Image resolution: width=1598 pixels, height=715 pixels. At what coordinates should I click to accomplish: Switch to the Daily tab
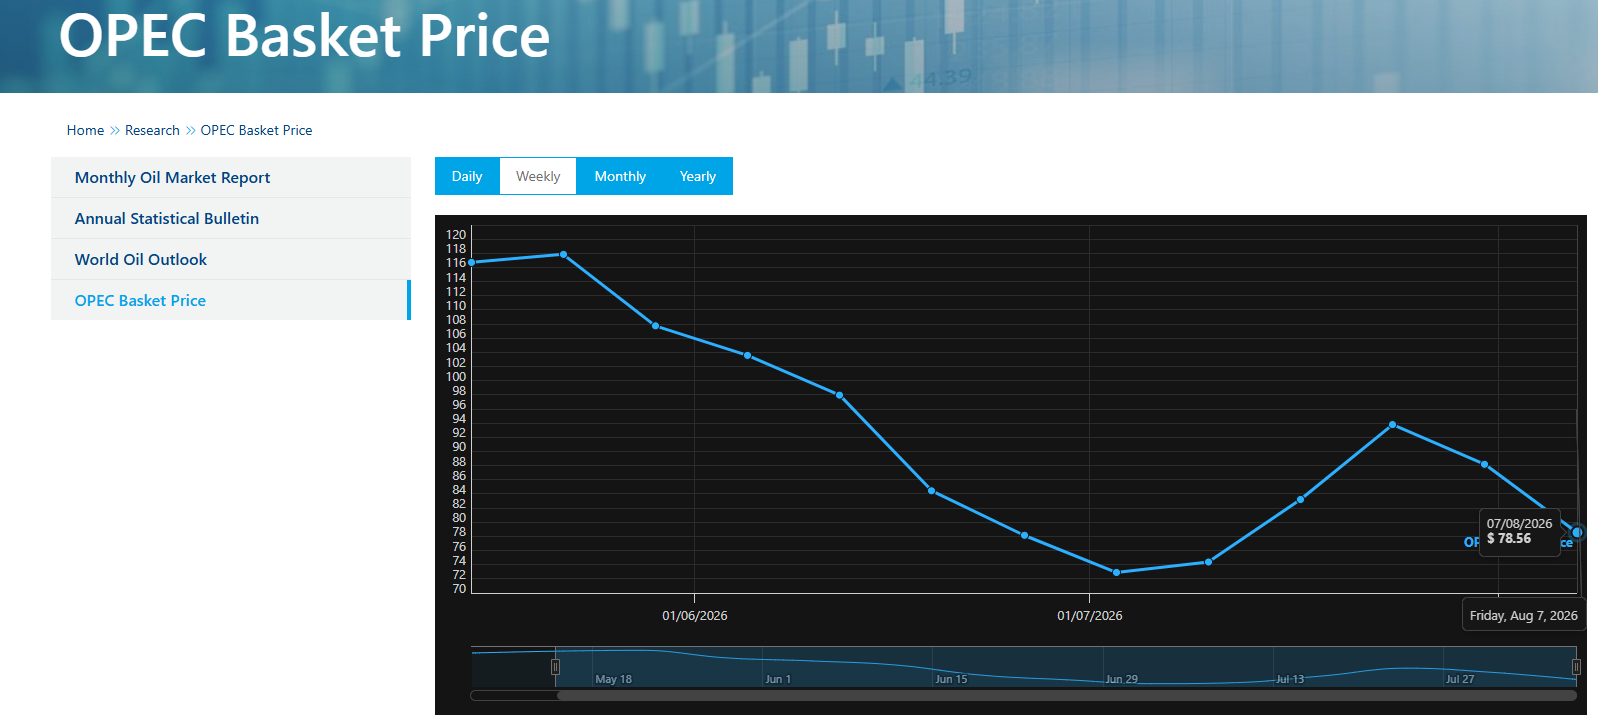(x=467, y=176)
